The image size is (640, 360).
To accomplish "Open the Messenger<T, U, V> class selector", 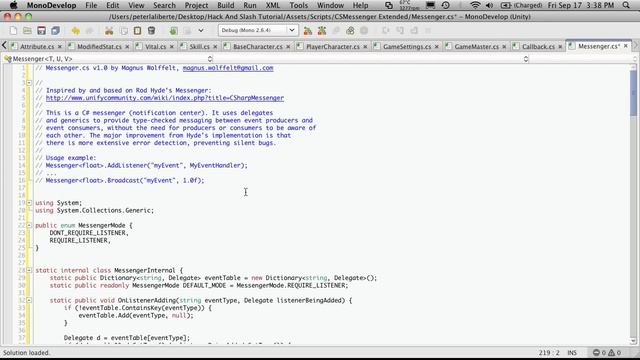I will 108,59.
